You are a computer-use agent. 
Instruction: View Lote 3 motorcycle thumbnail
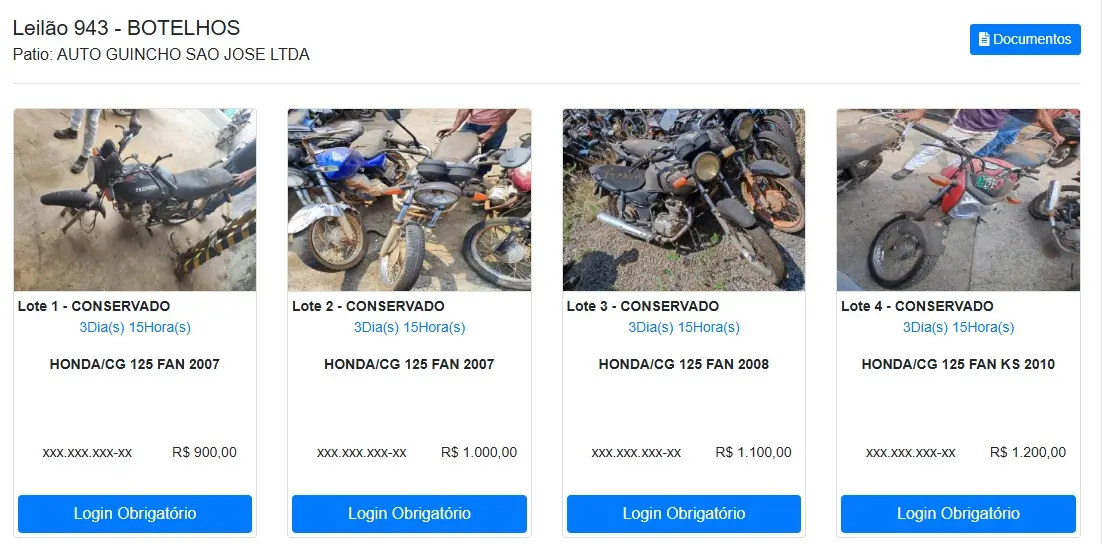tap(684, 200)
